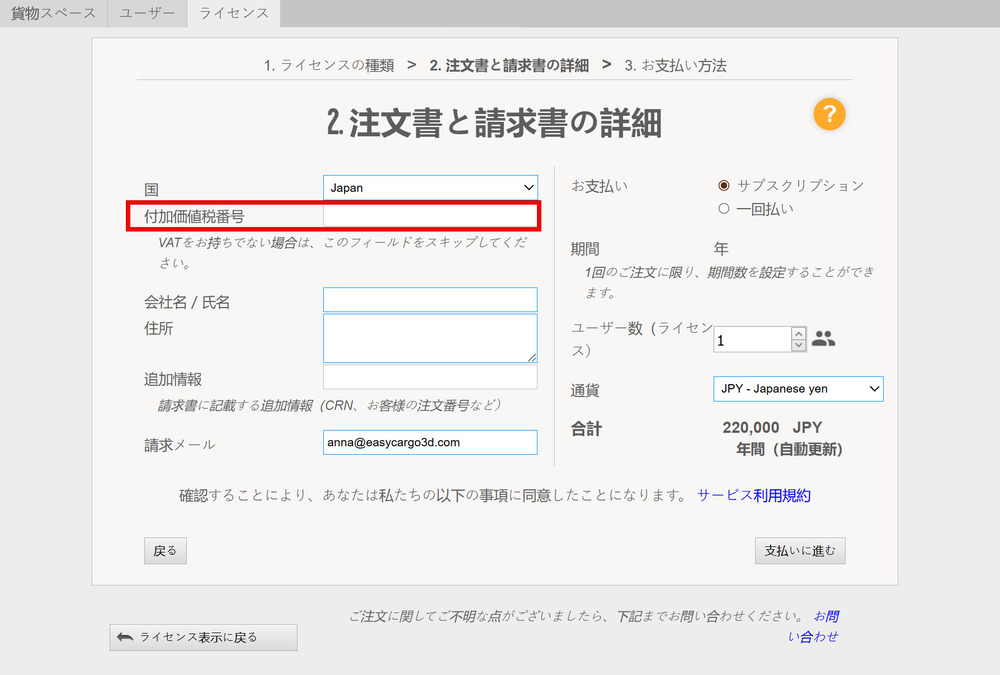Screen dimensions: 1000x675
Task: Open the サービス利用規約 link
Action: click(x=754, y=495)
